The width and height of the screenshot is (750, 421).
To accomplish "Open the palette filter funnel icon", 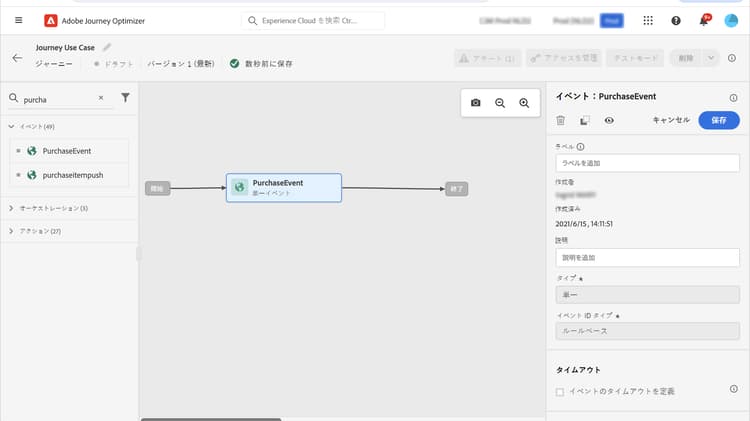I will coord(125,98).
